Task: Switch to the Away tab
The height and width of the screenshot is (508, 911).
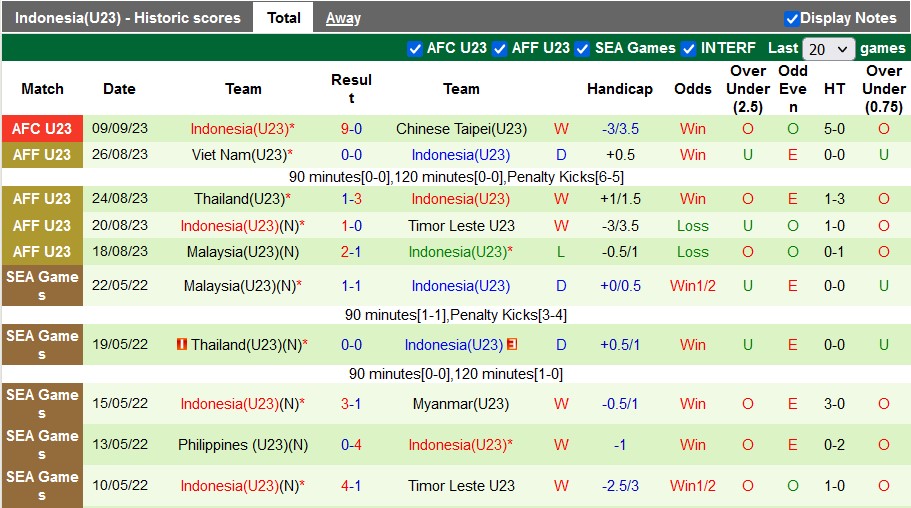Action: point(343,18)
